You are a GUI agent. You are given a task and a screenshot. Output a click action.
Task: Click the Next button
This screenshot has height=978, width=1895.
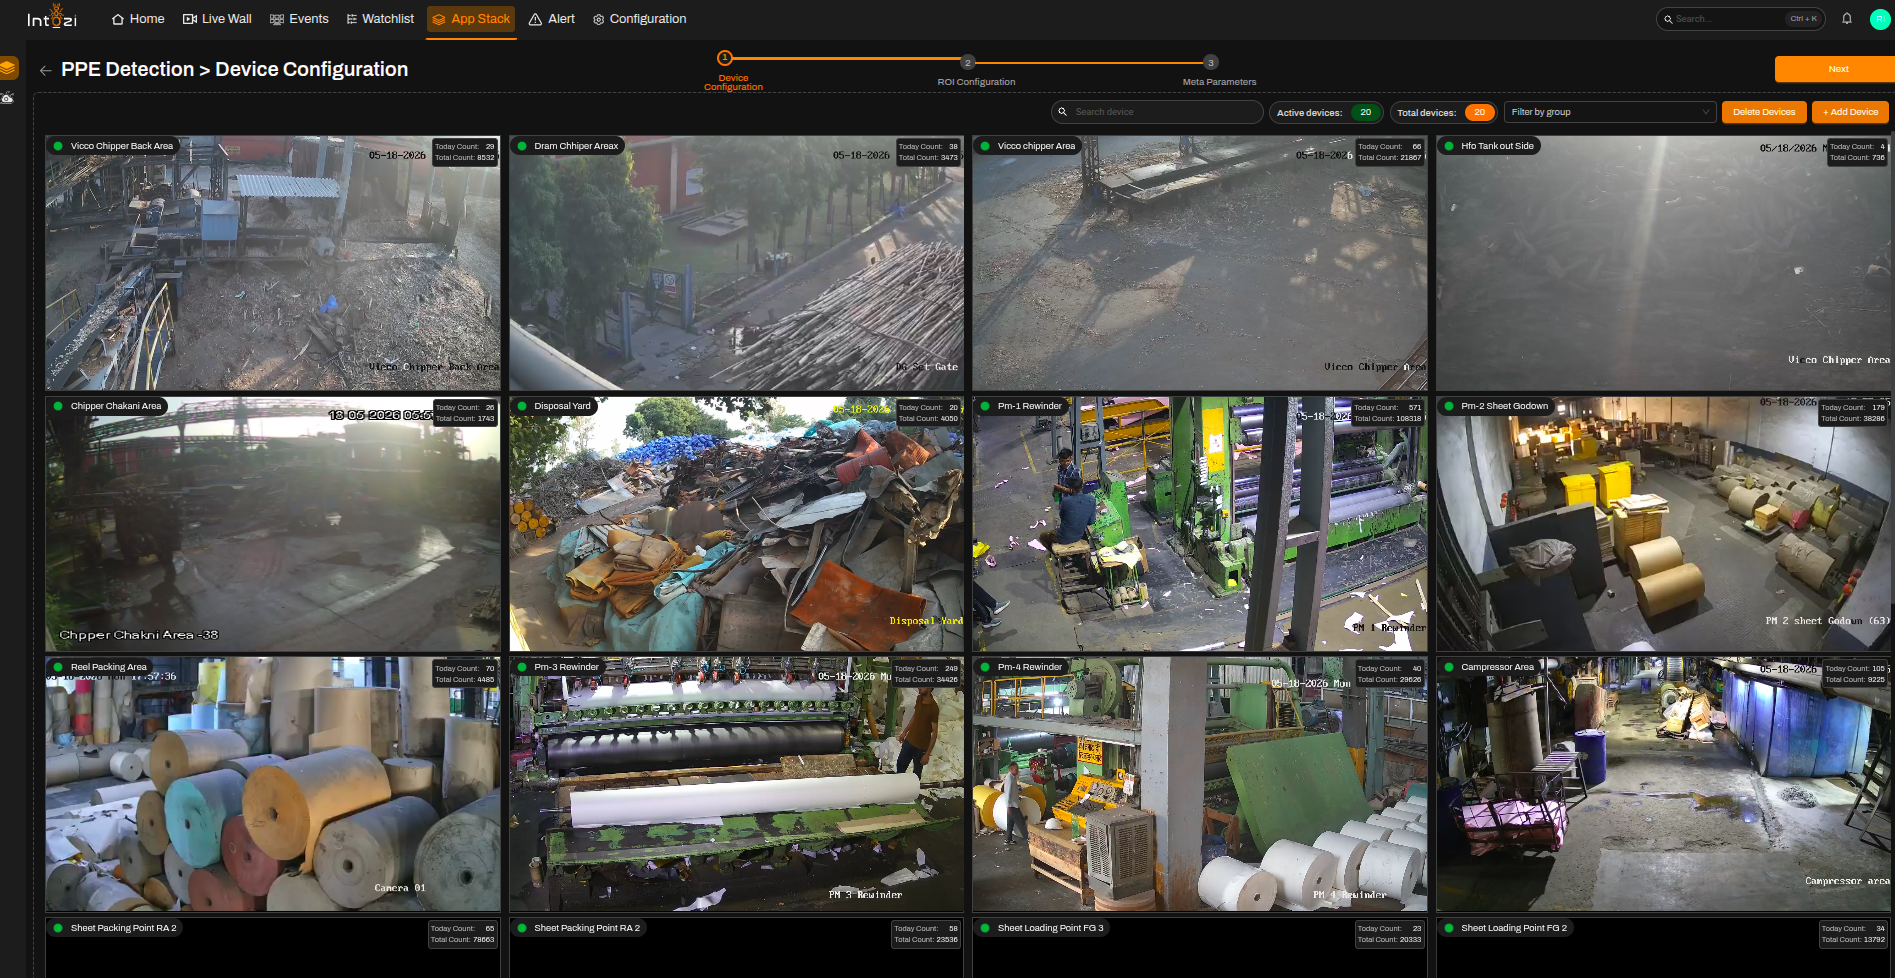(x=1838, y=69)
